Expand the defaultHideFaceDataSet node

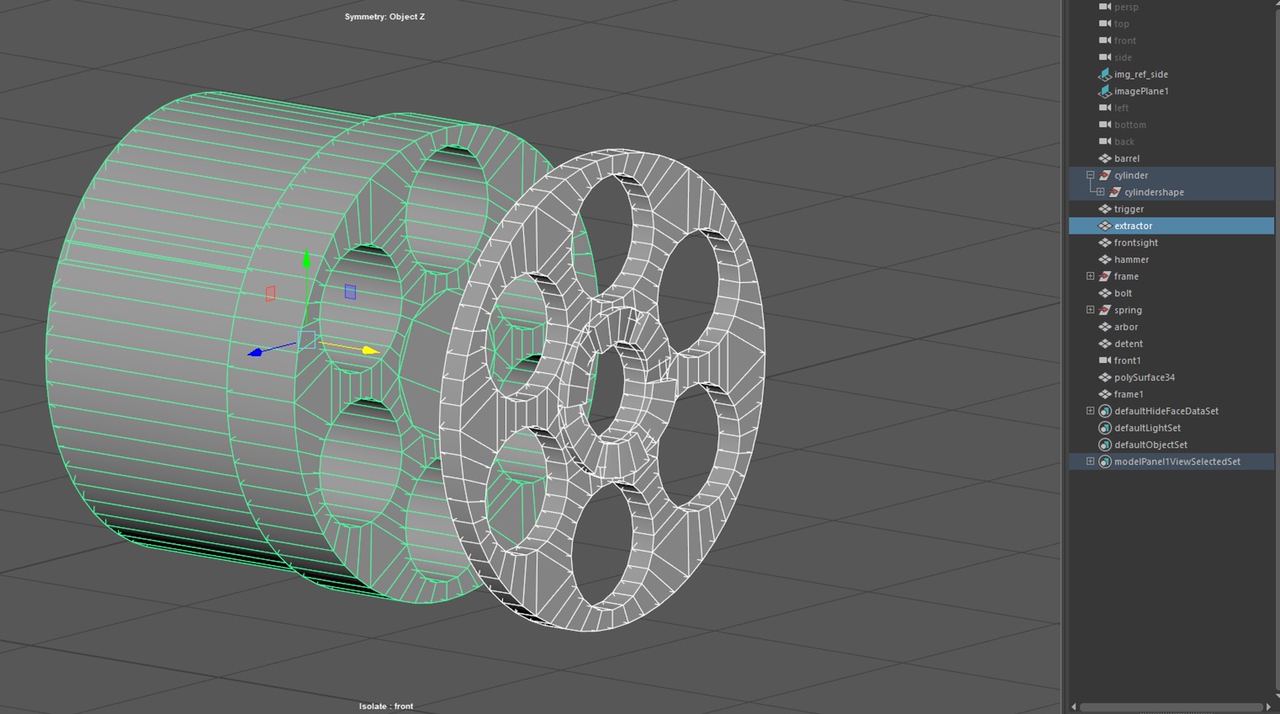click(1090, 411)
